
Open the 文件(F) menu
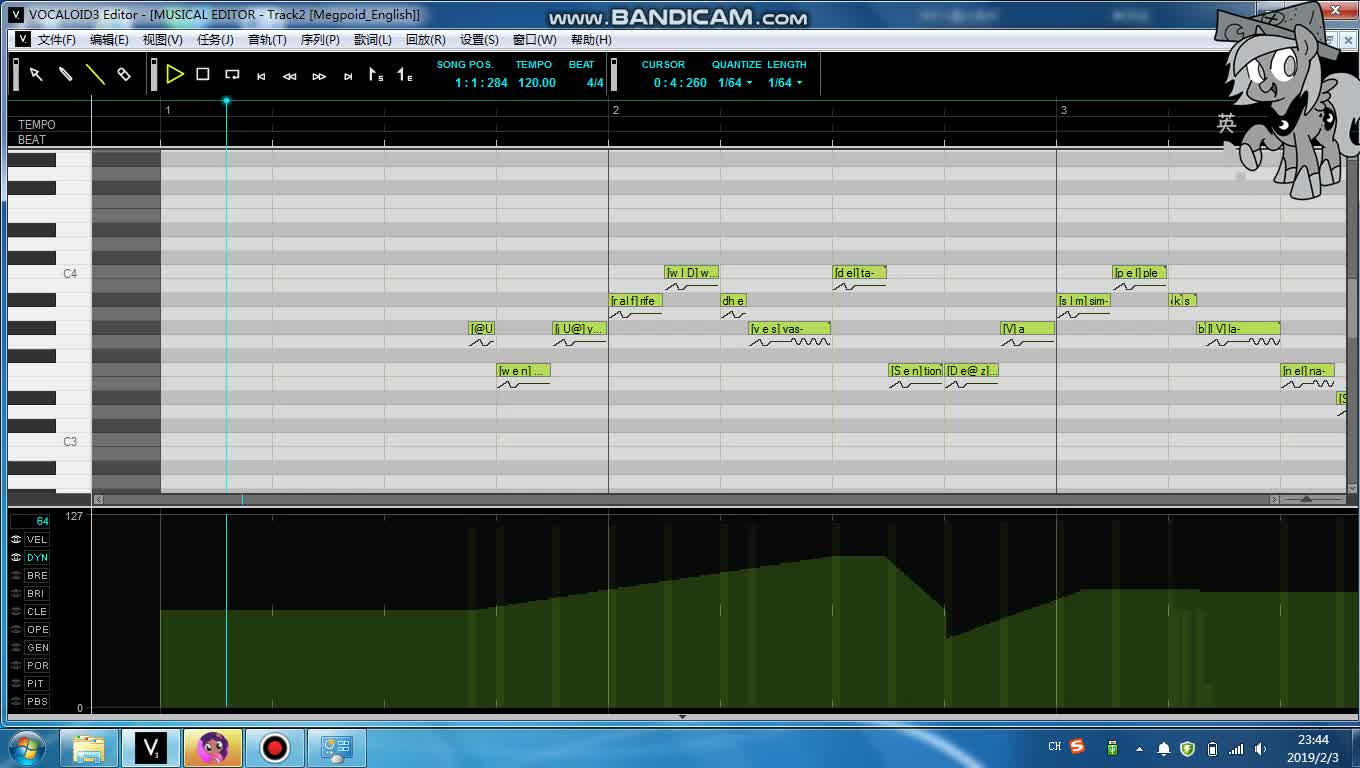(x=56, y=40)
